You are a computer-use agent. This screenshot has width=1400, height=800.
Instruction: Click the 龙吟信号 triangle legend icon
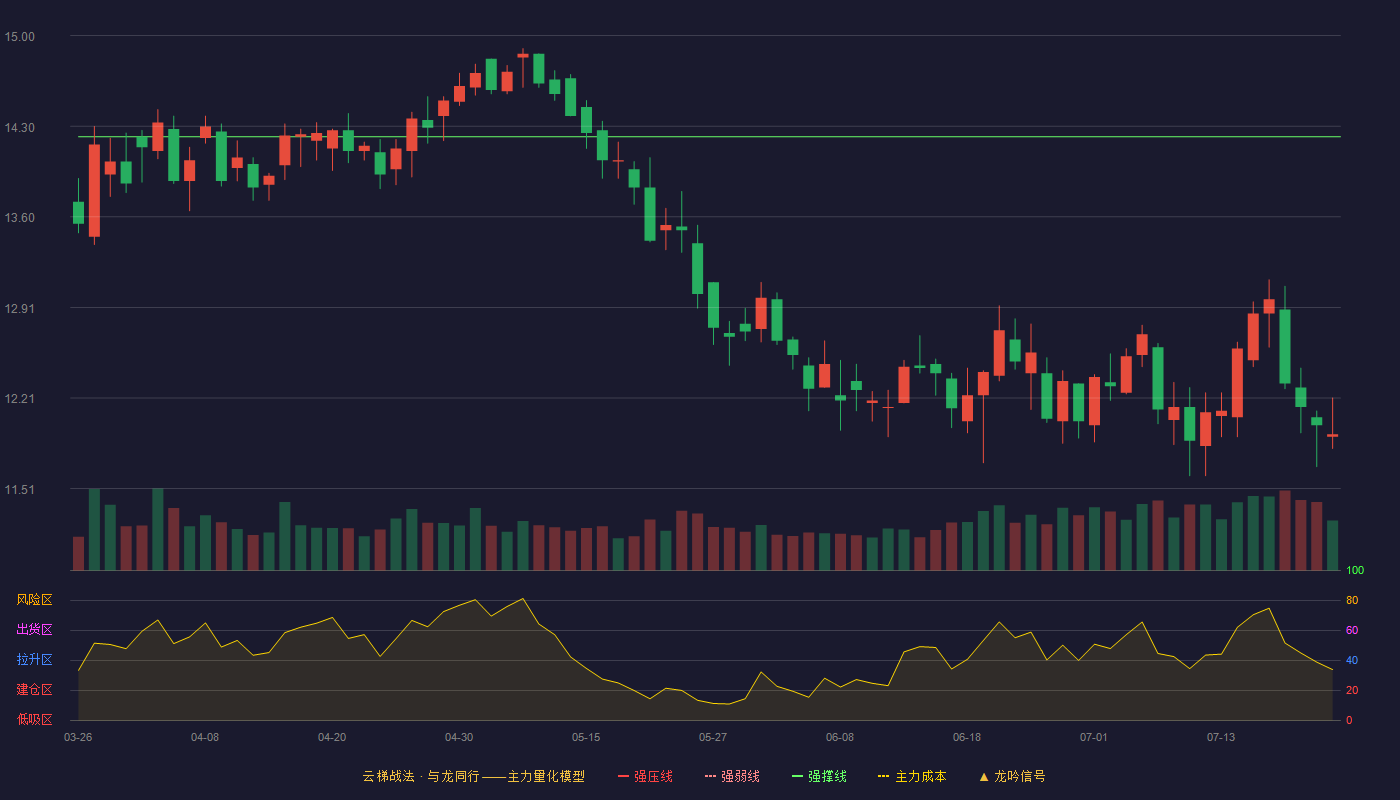click(x=983, y=776)
